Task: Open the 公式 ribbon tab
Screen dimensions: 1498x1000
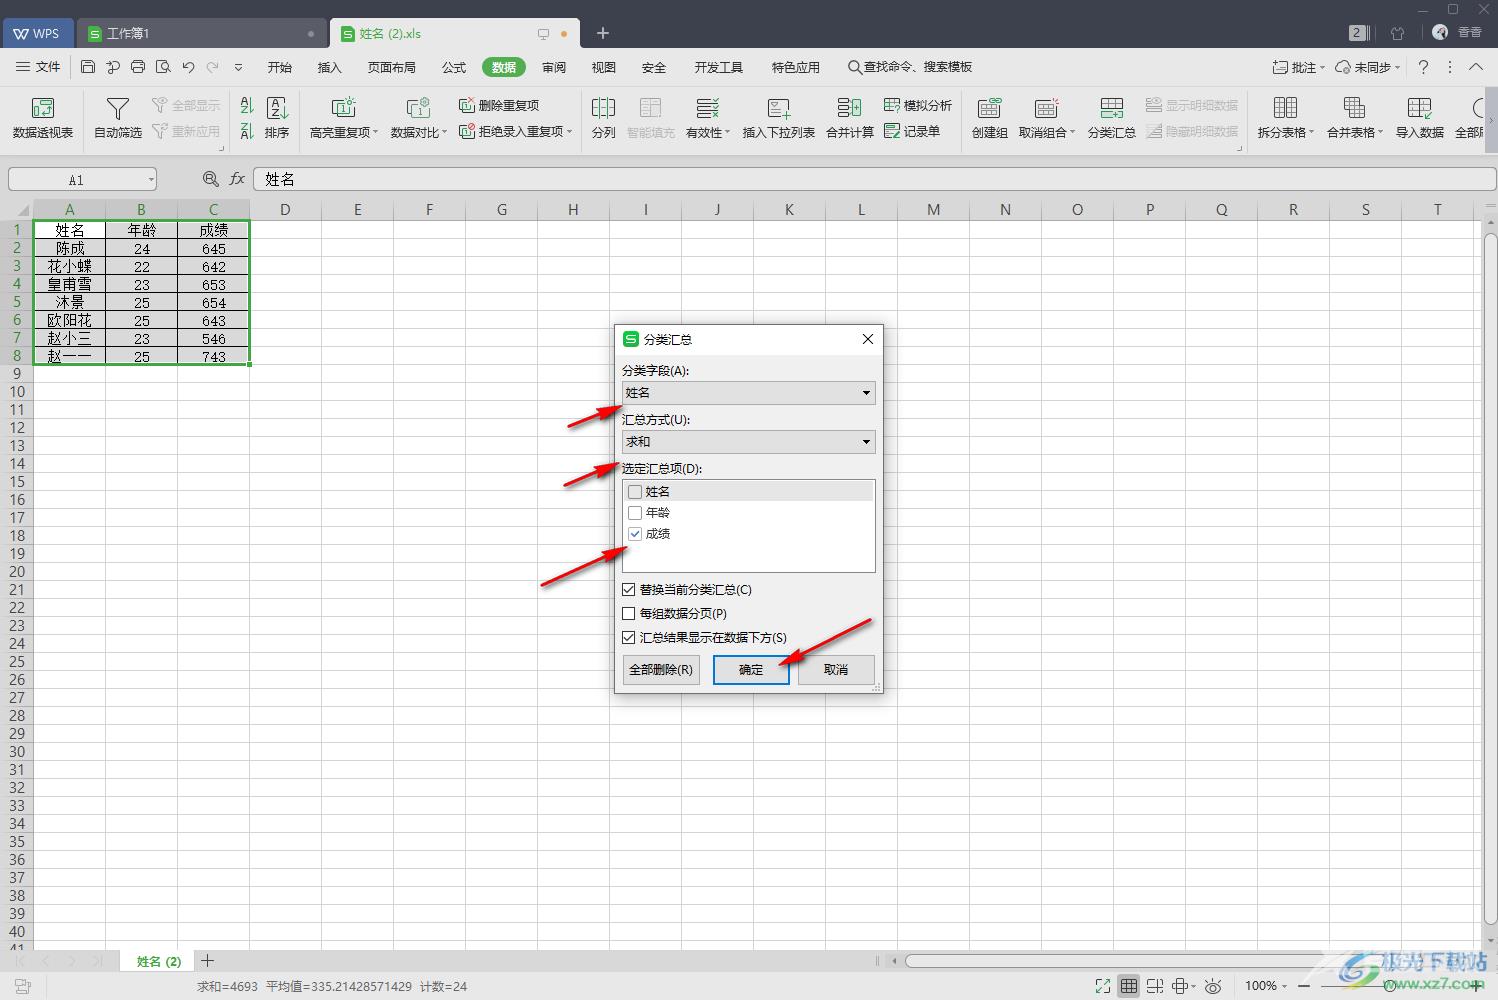Action: coord(454,67)
